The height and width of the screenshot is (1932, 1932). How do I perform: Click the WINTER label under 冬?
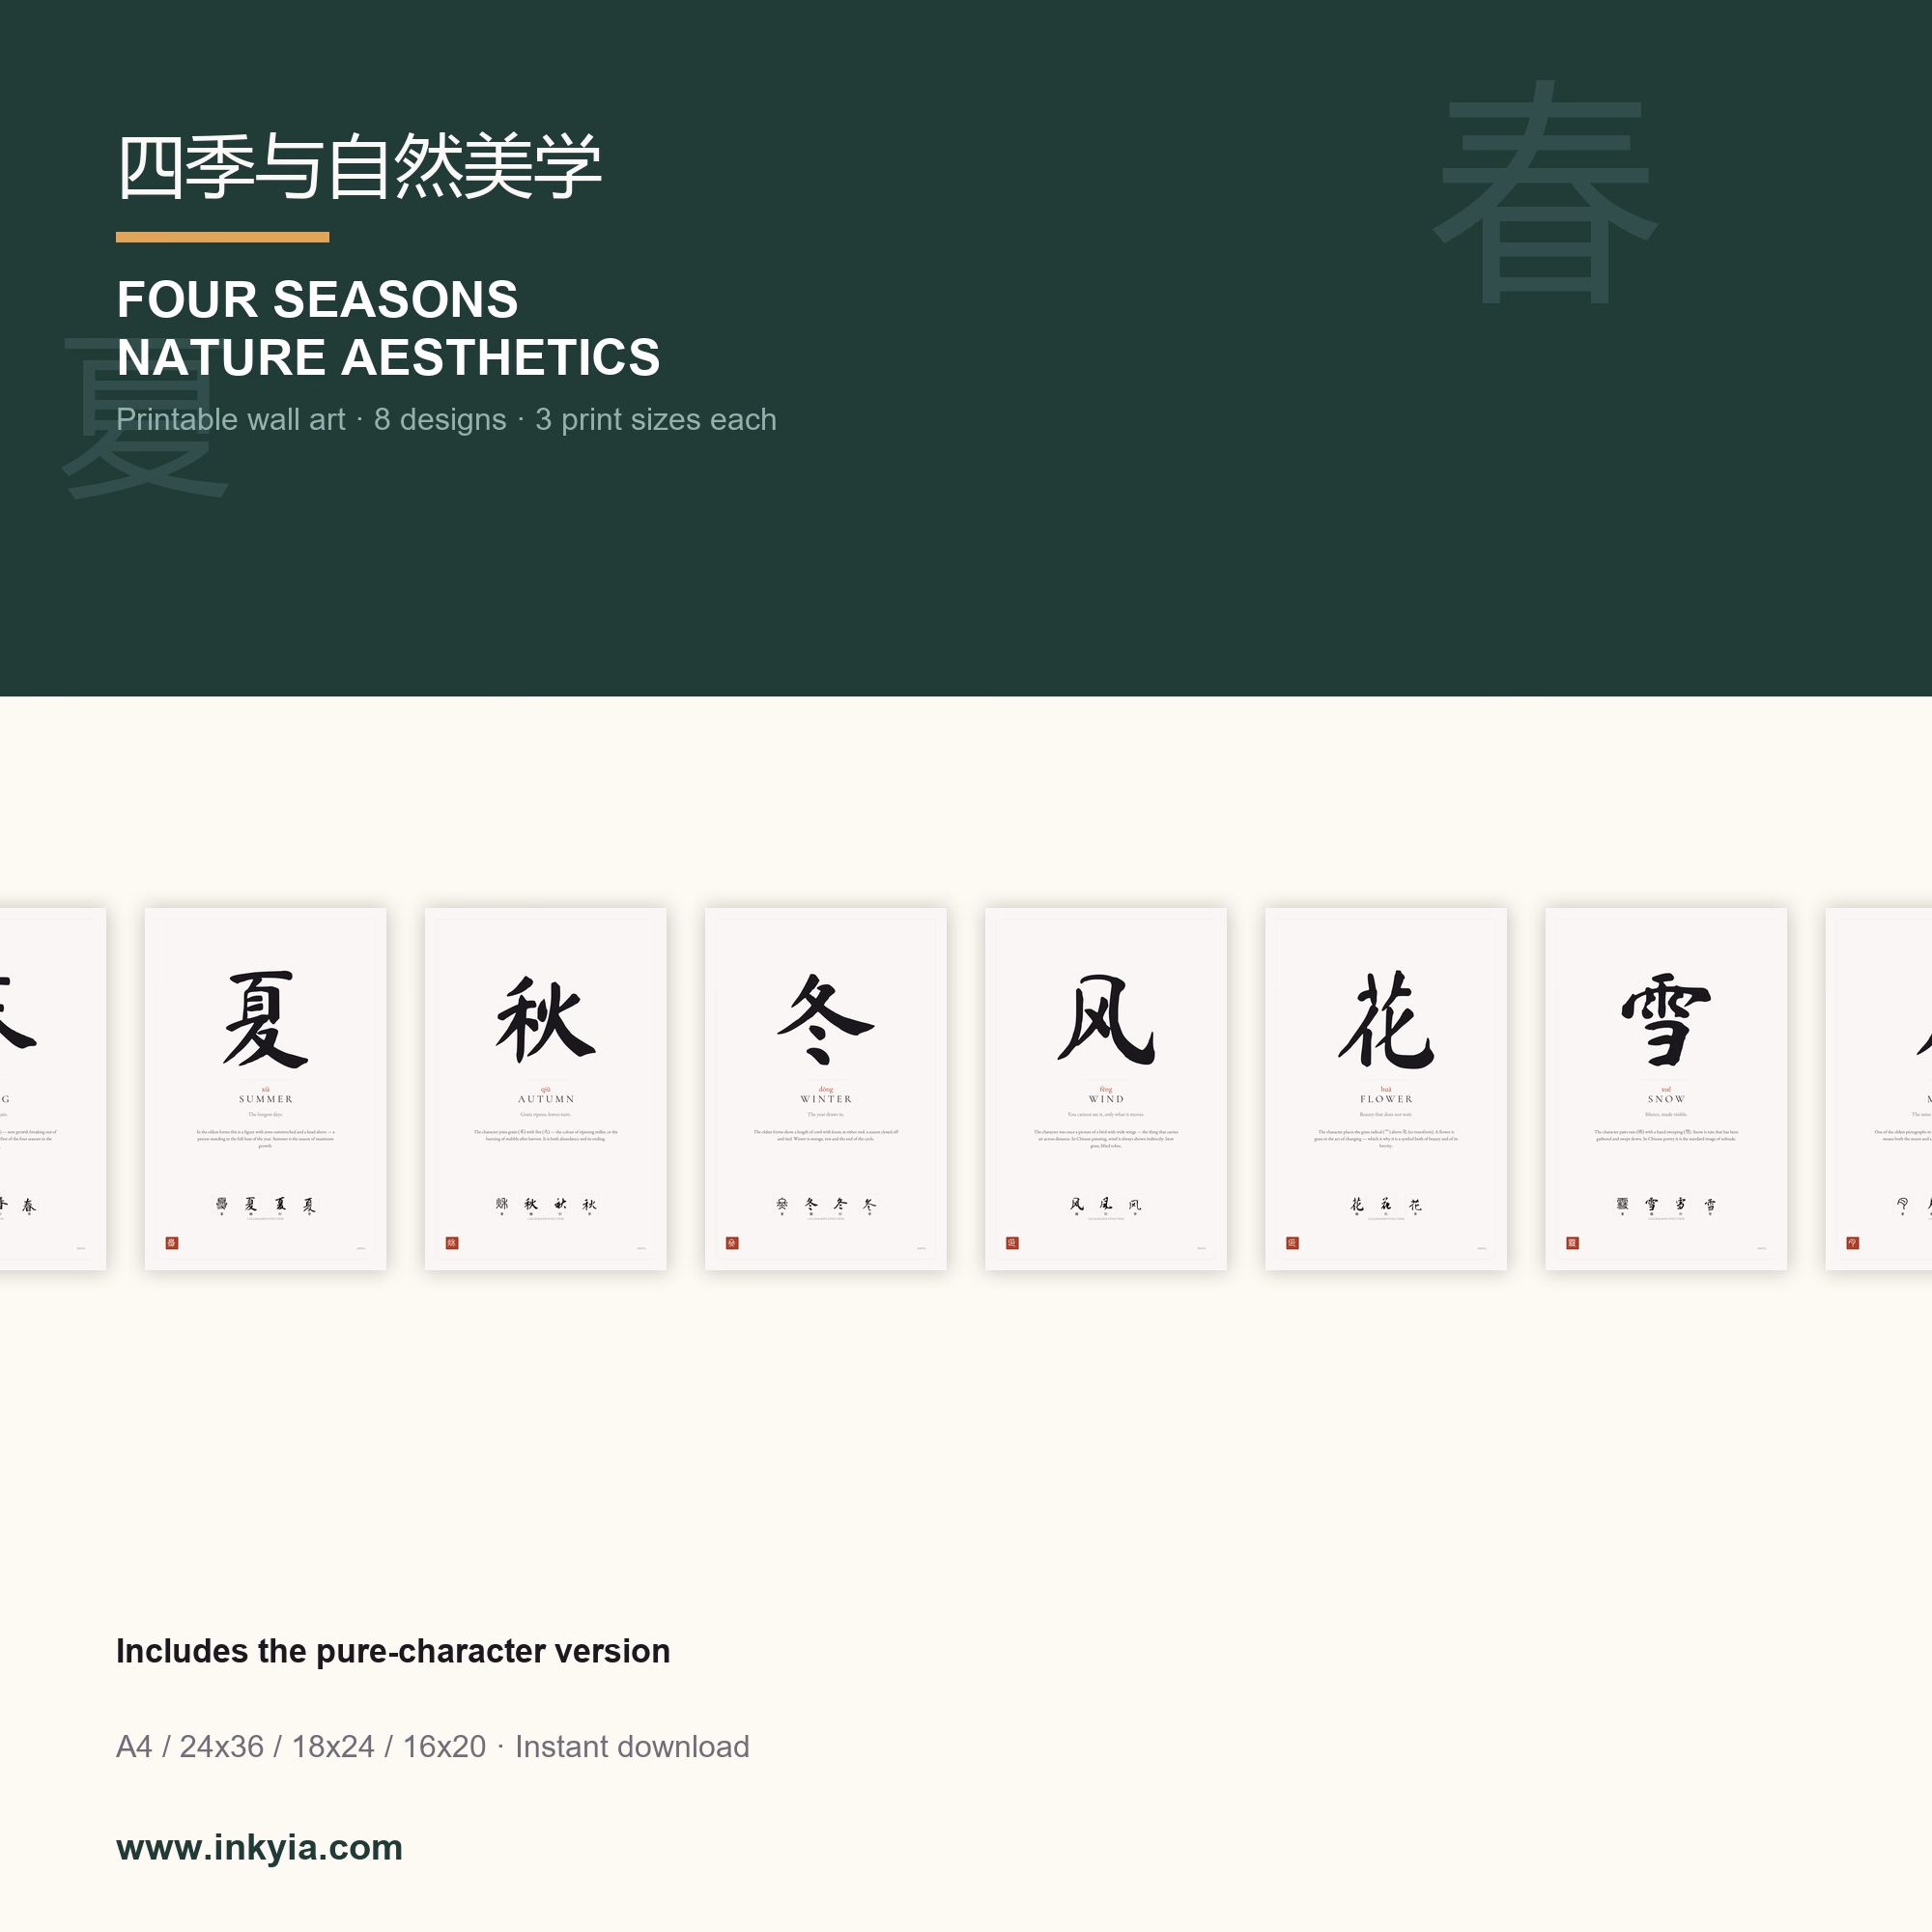coord(826,1099)
